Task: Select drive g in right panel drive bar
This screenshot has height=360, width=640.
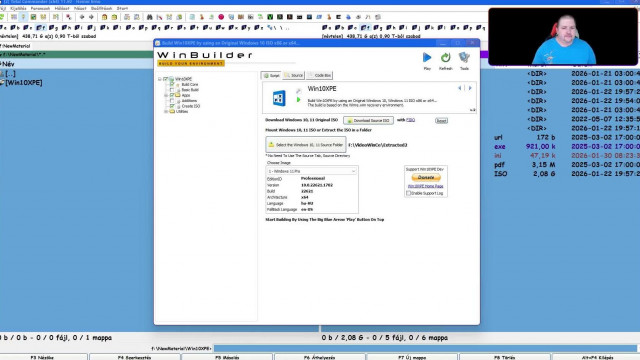Action: click(x=378, y=28)
